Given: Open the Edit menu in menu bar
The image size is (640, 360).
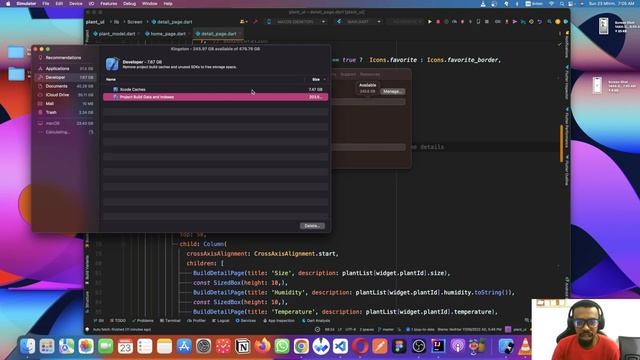Looking at the screenshot, I should pyautogui.click(x=59, y=4).
